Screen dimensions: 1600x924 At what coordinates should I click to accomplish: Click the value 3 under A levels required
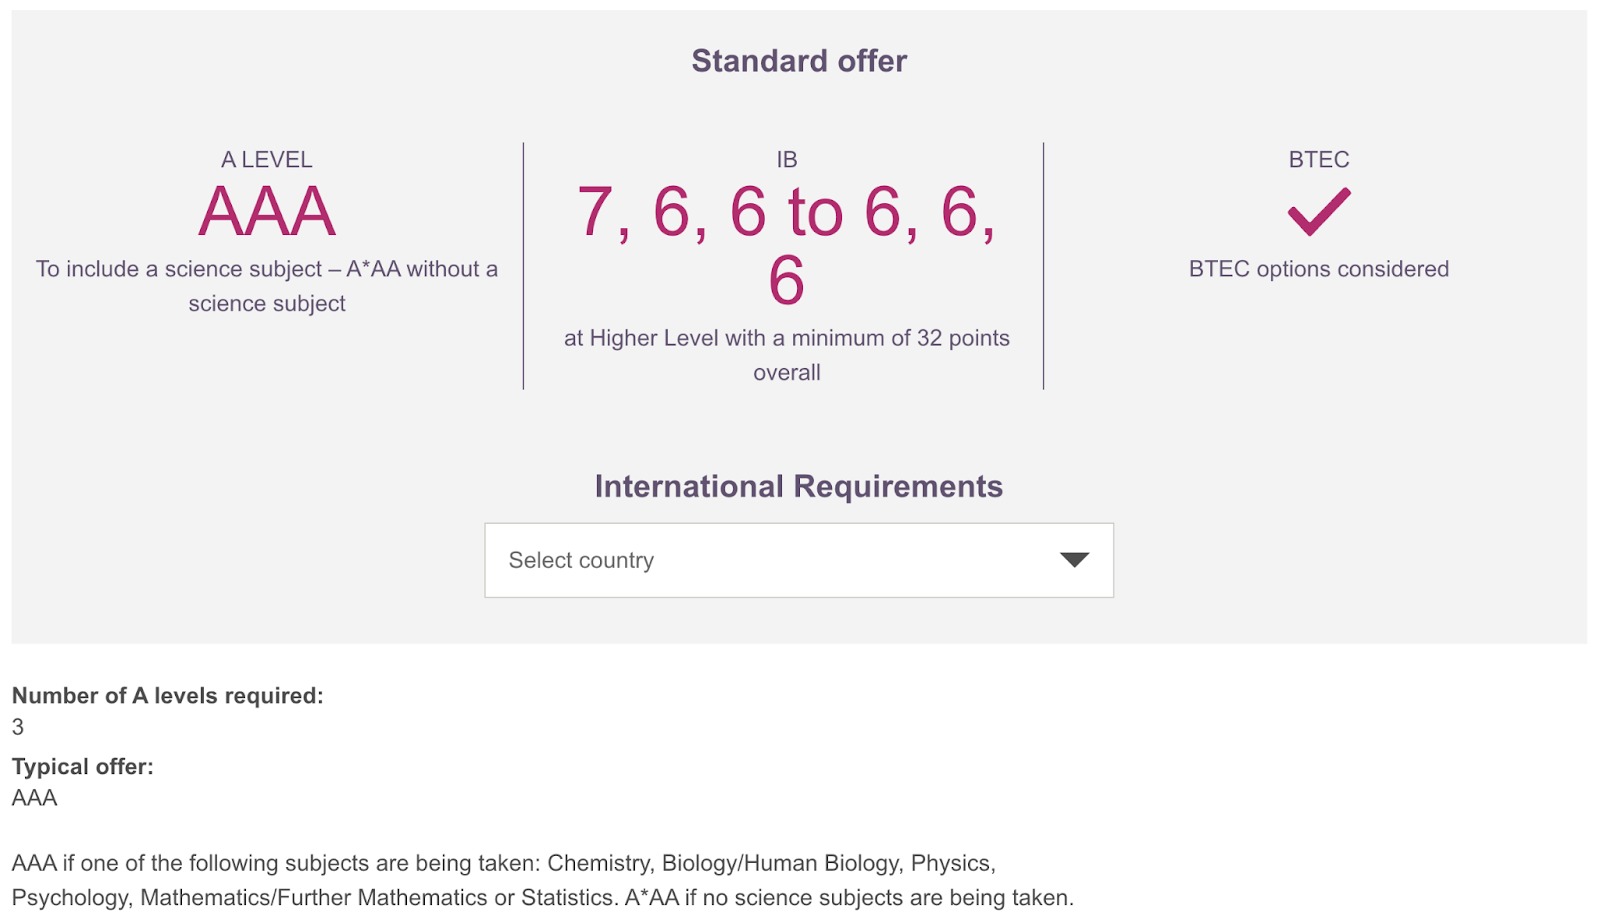tap(18, 727)
